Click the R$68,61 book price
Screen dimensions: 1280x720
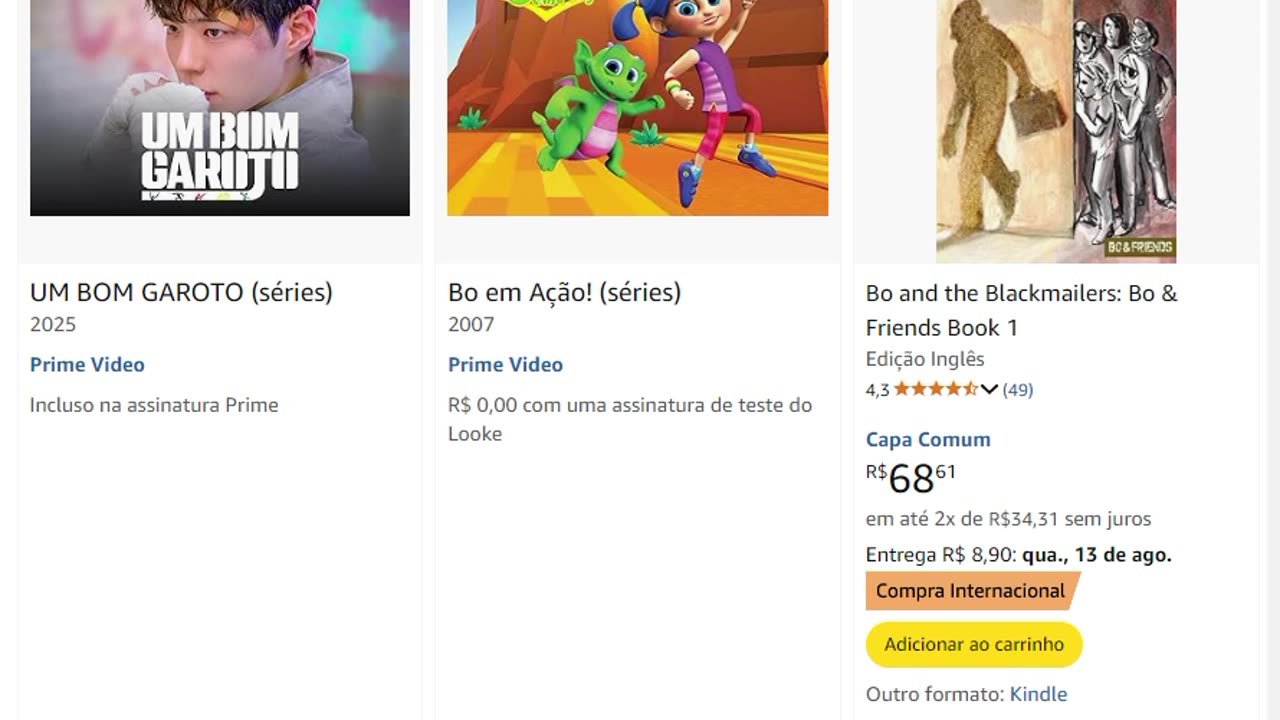pyautogui.click(x=911, y=478)
